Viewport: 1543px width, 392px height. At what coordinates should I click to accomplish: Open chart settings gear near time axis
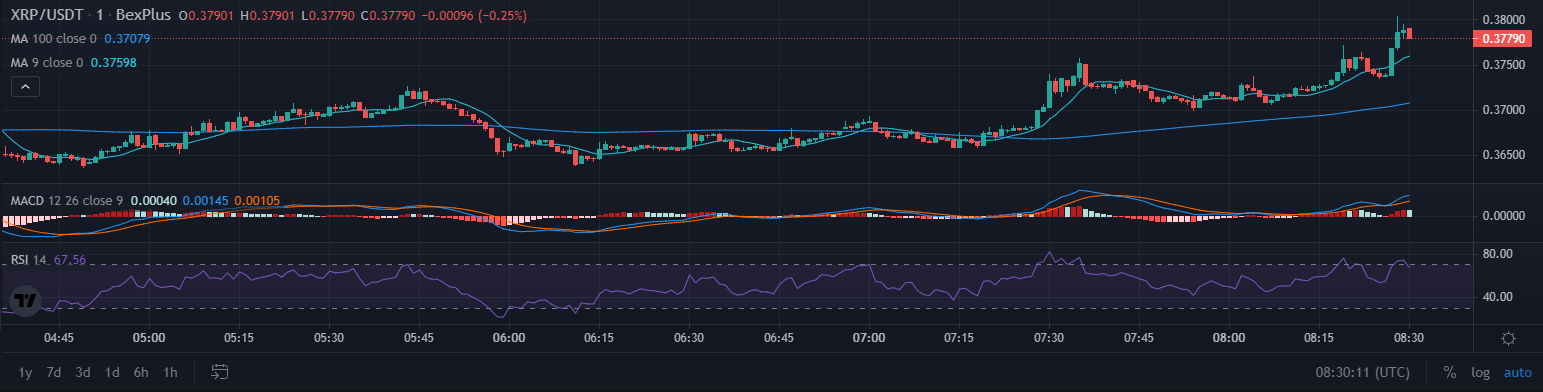[1508, 338]
